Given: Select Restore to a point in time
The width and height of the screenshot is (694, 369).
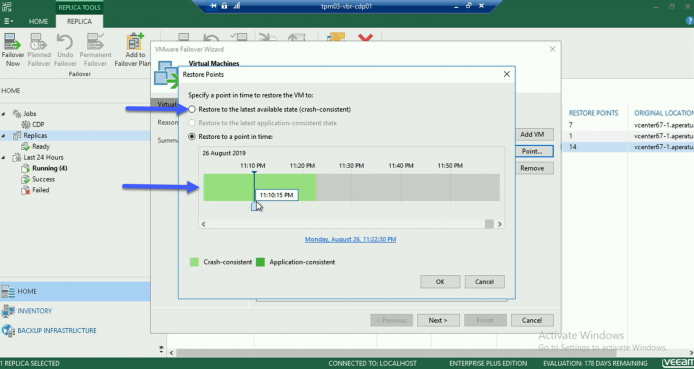Looking at the screenshot, I should [x=192, y=137].
